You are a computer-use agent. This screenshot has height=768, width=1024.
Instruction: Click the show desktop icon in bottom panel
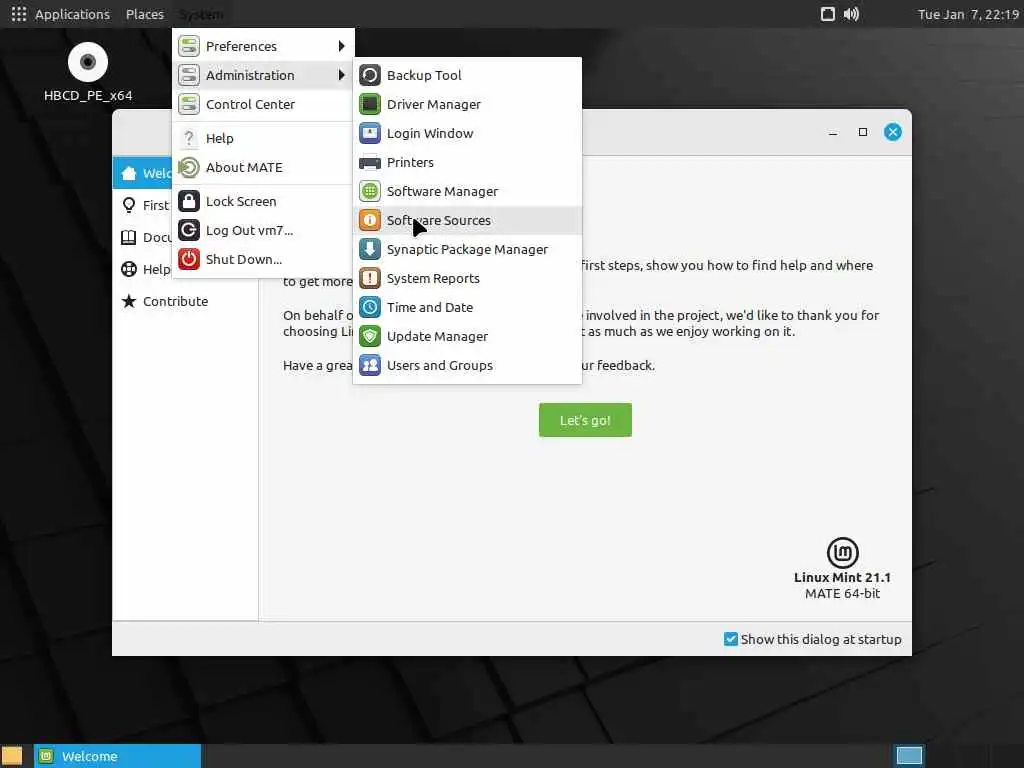[12, 756]
